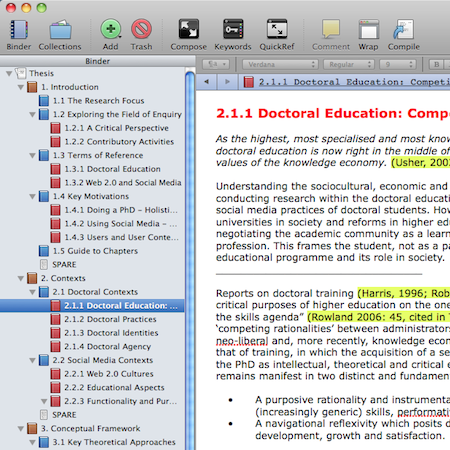Open the Collections folder icon in the toolbar

click(x=60, y=30)
